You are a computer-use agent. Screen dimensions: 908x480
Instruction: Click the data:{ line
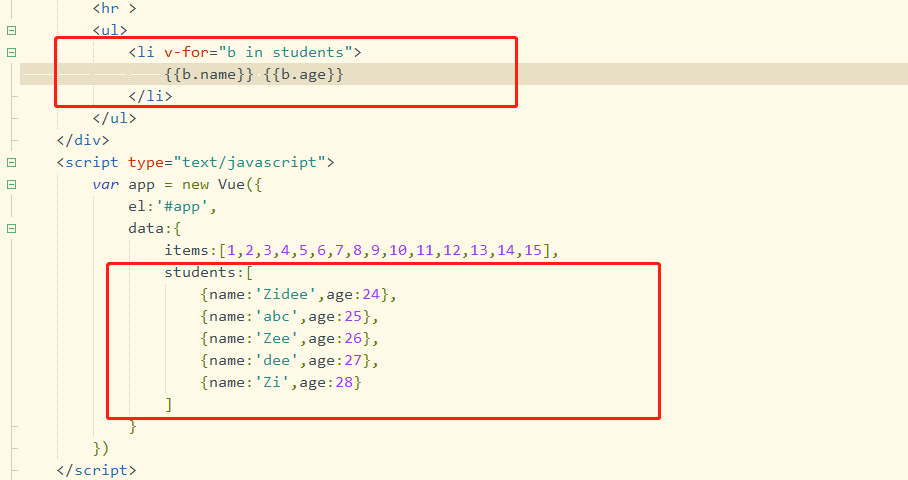155,229
